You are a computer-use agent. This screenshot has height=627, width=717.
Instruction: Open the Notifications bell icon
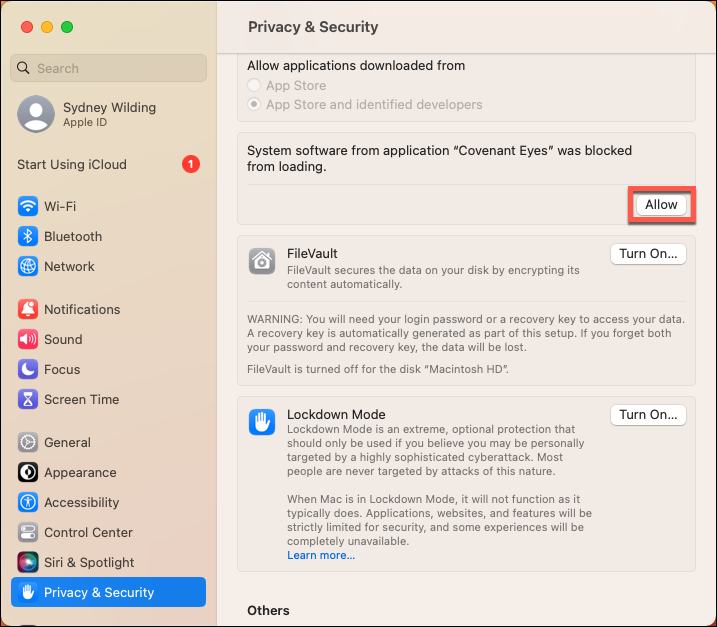(x=27, y=310)
